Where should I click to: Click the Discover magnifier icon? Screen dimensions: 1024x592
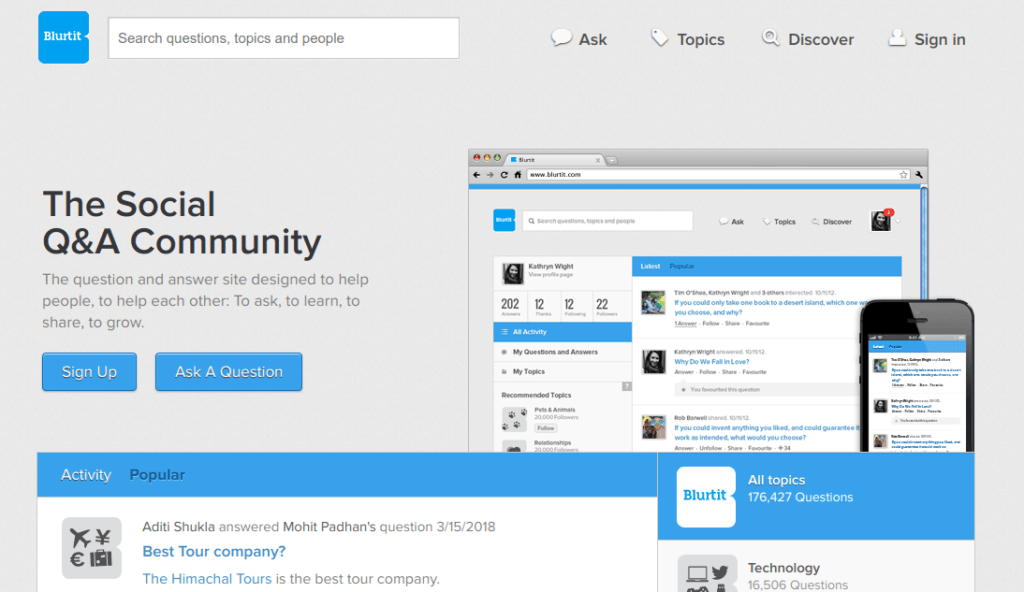[x=770, y=38]
